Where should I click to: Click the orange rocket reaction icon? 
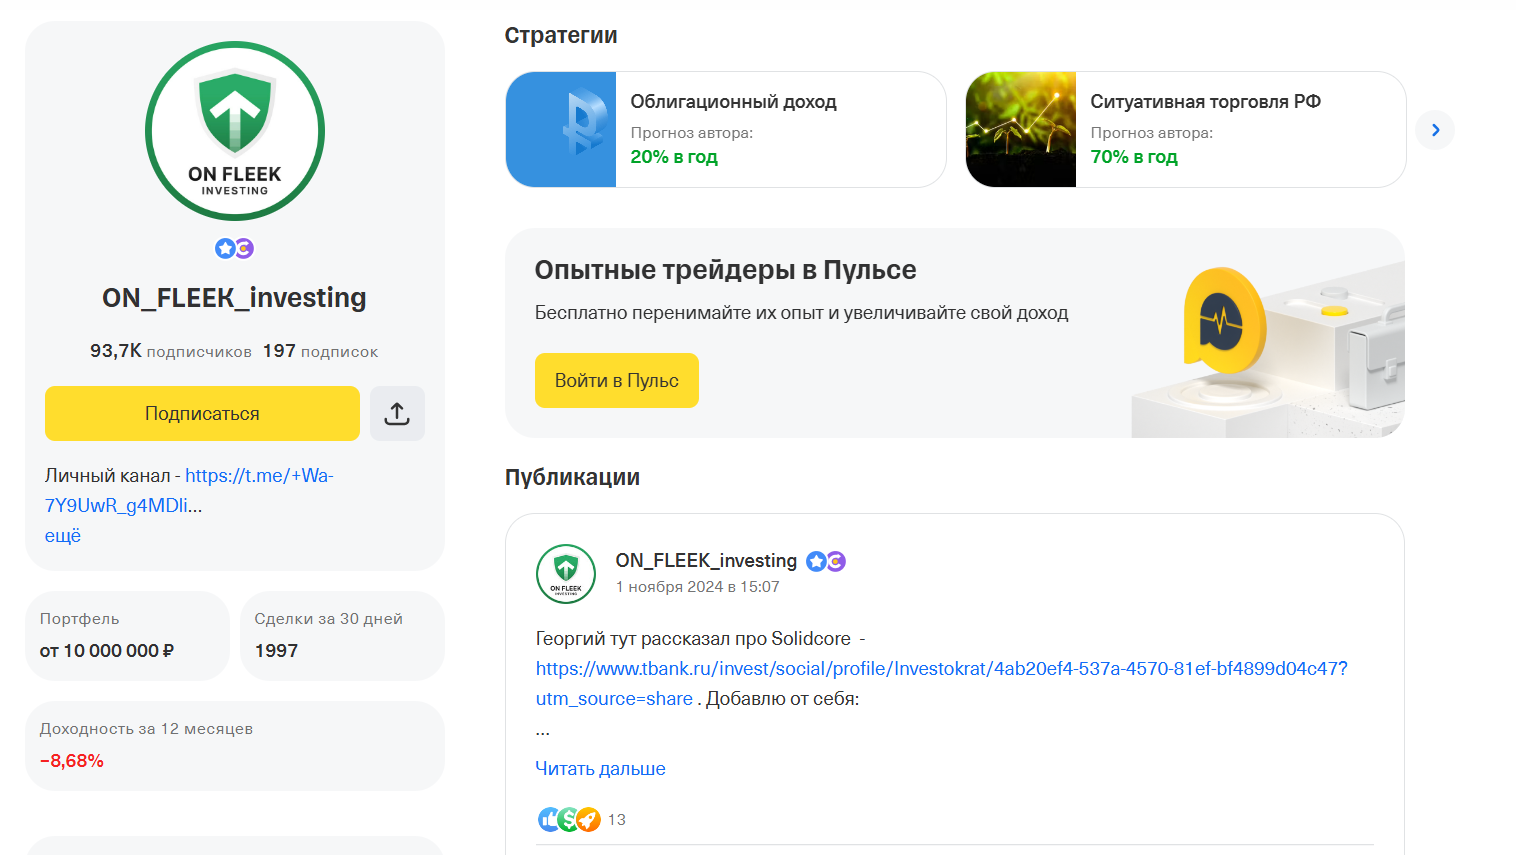point(589,820)
